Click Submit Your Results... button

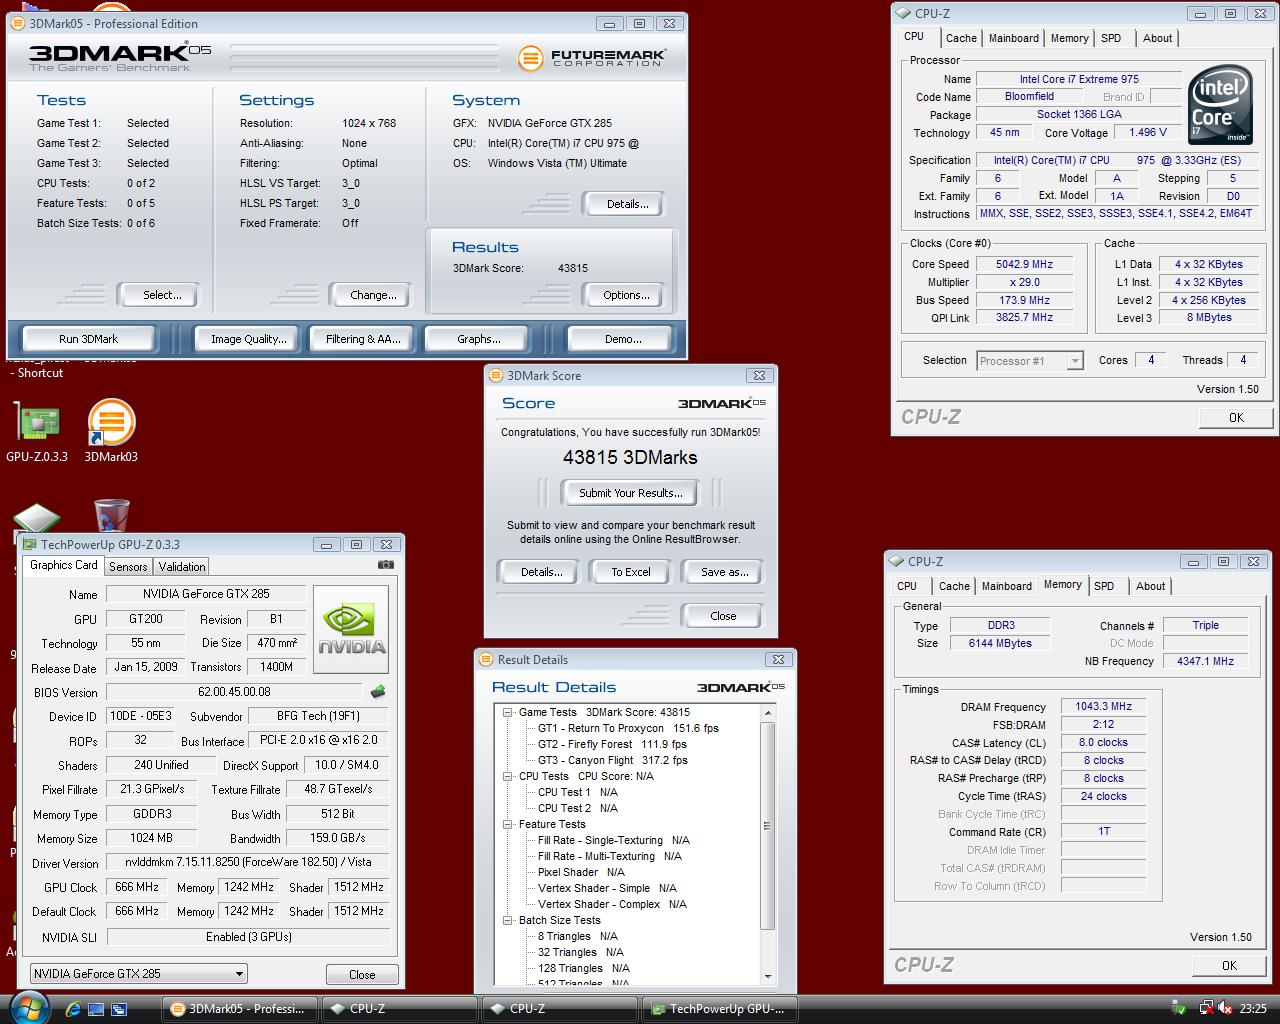click(630, 493)
